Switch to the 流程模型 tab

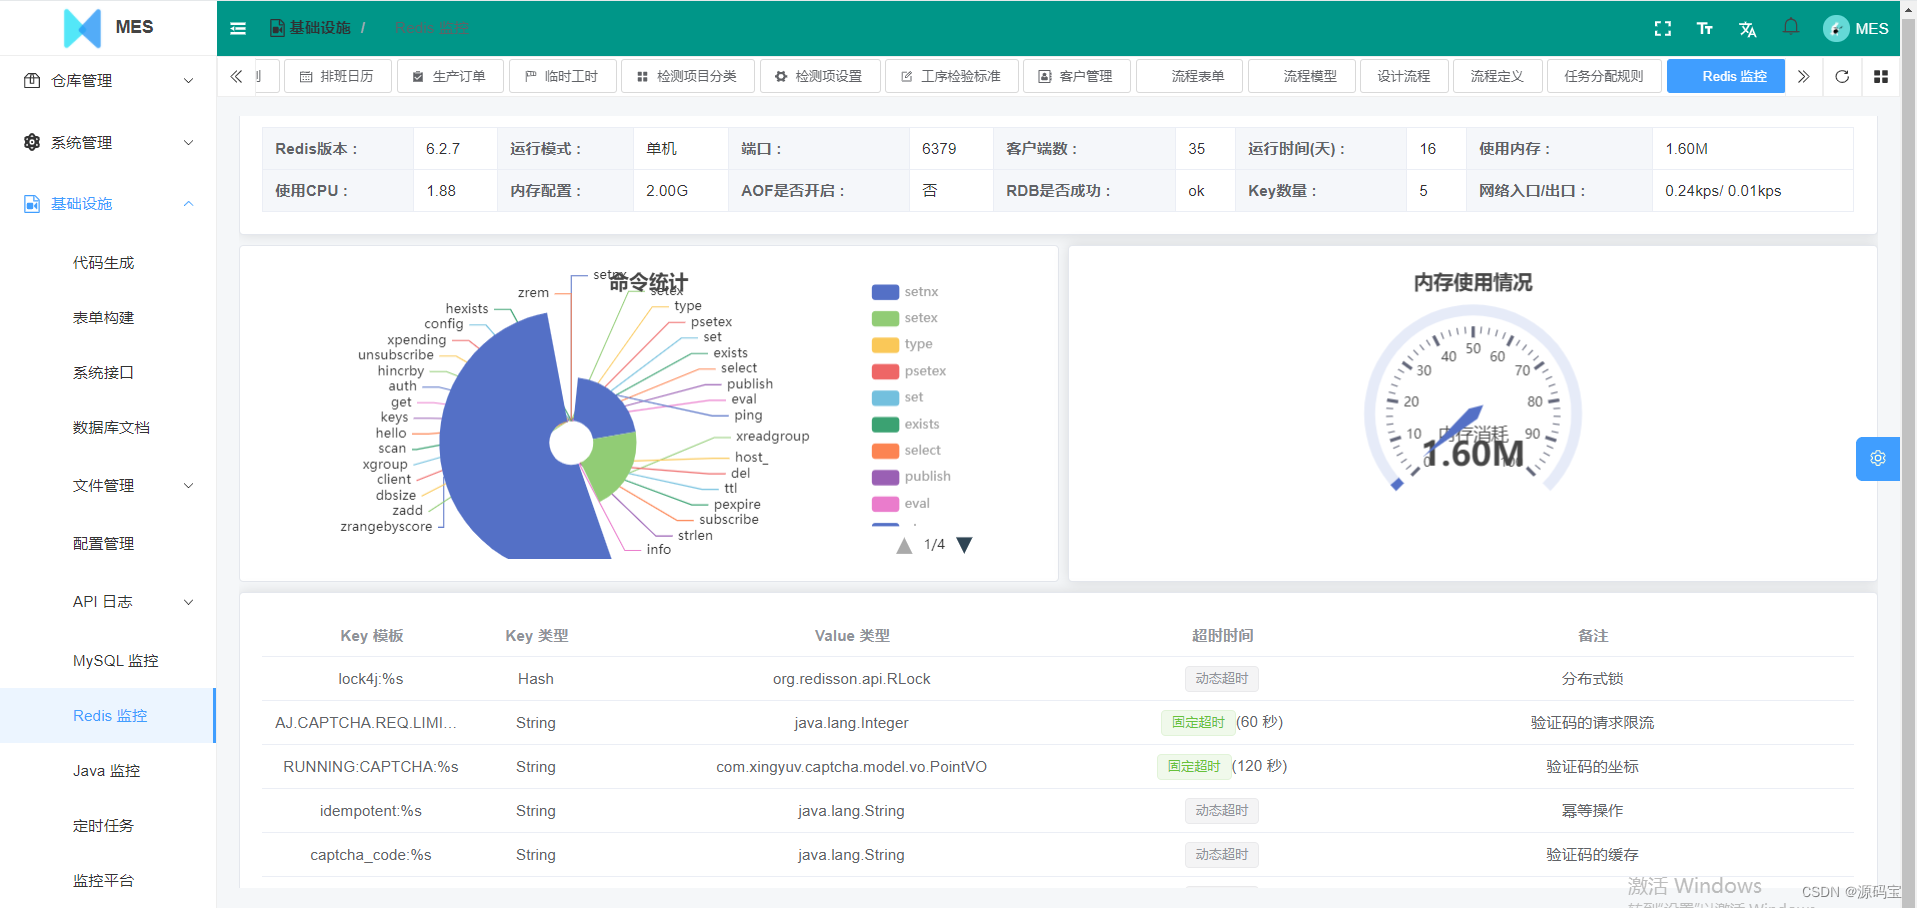[1301, 75]
